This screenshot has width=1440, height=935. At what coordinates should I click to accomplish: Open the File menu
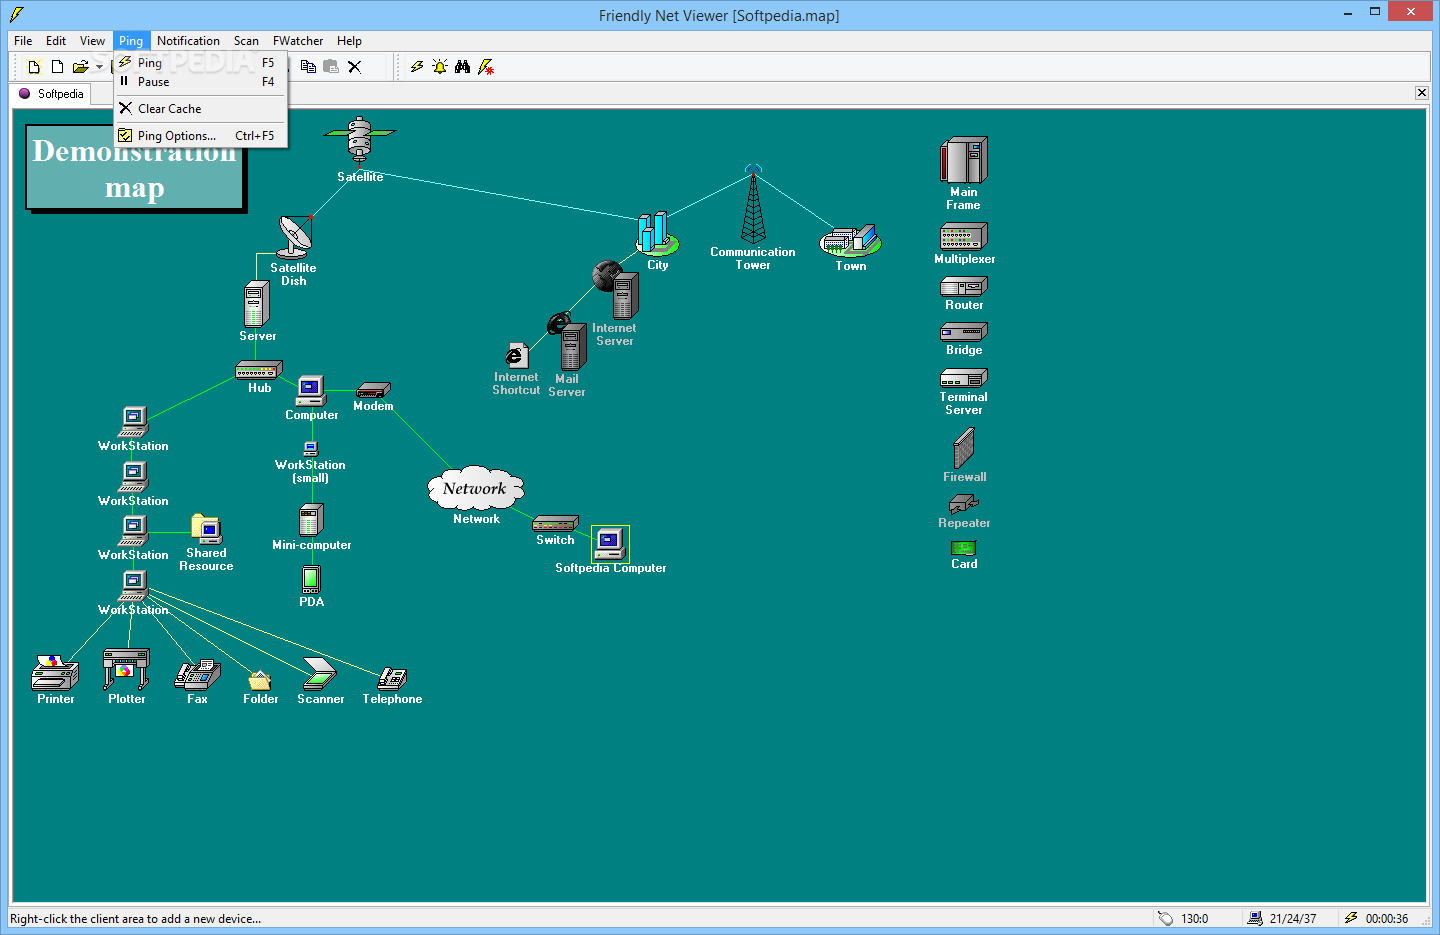[23, 41]
